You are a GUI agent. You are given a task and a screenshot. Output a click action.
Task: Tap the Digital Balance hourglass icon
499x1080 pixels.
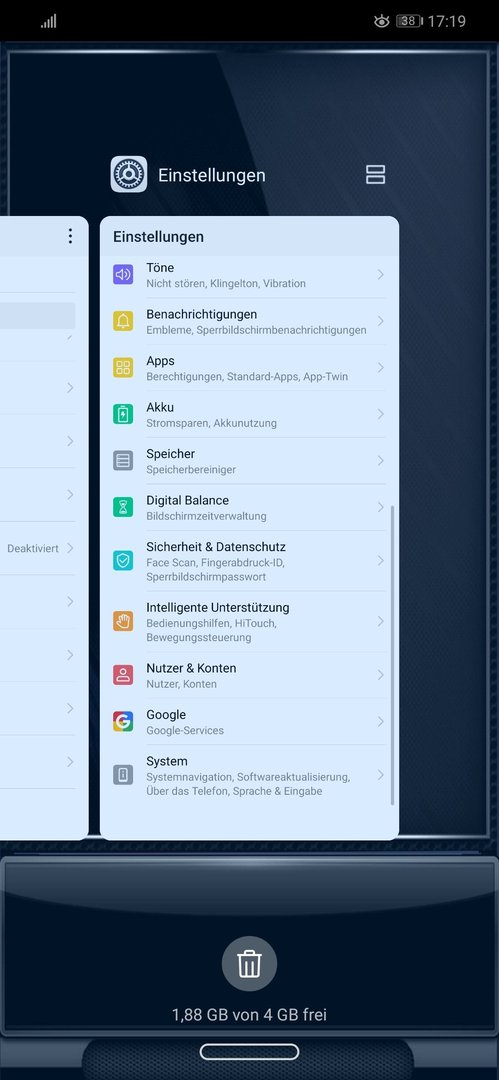123,507
